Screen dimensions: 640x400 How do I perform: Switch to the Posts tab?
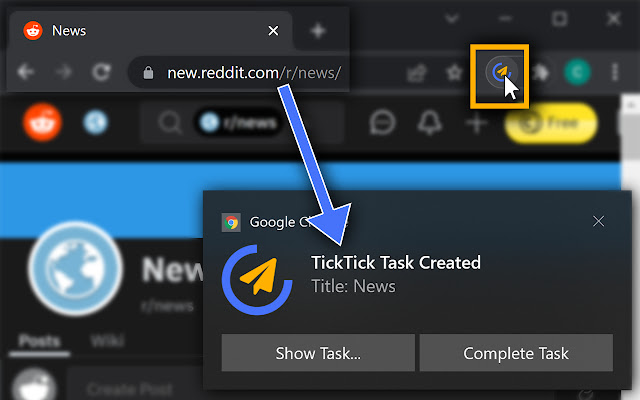(40, 340)
